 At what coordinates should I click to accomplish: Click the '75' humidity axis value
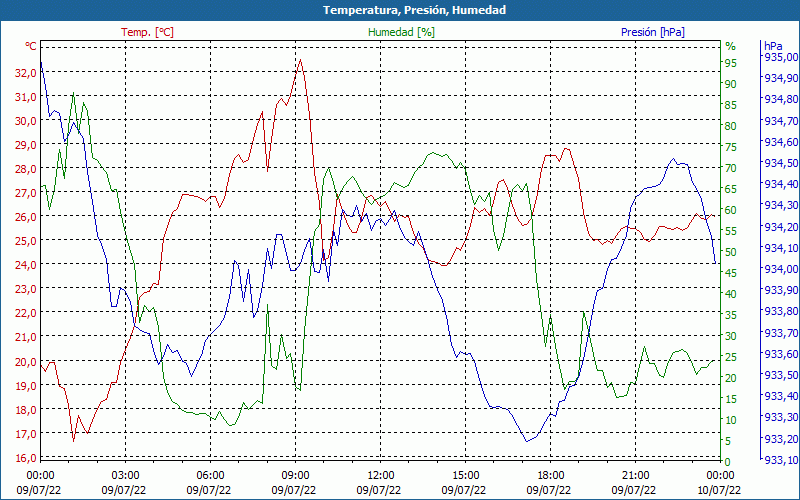pos(731,147)
